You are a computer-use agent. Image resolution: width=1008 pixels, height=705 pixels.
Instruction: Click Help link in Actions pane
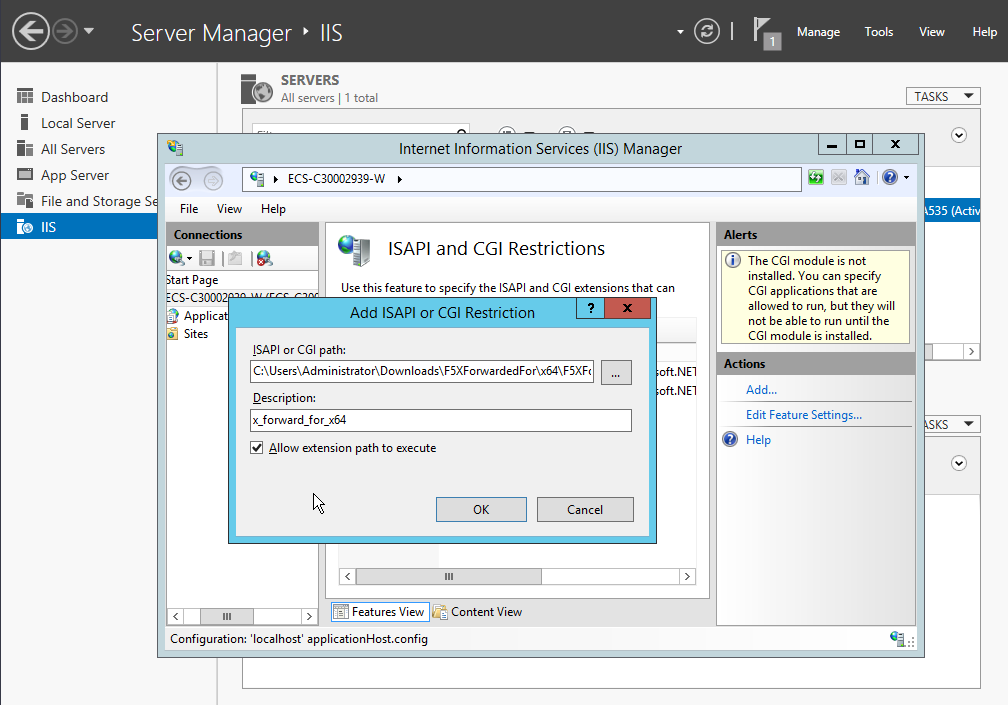tap(758, 440)
